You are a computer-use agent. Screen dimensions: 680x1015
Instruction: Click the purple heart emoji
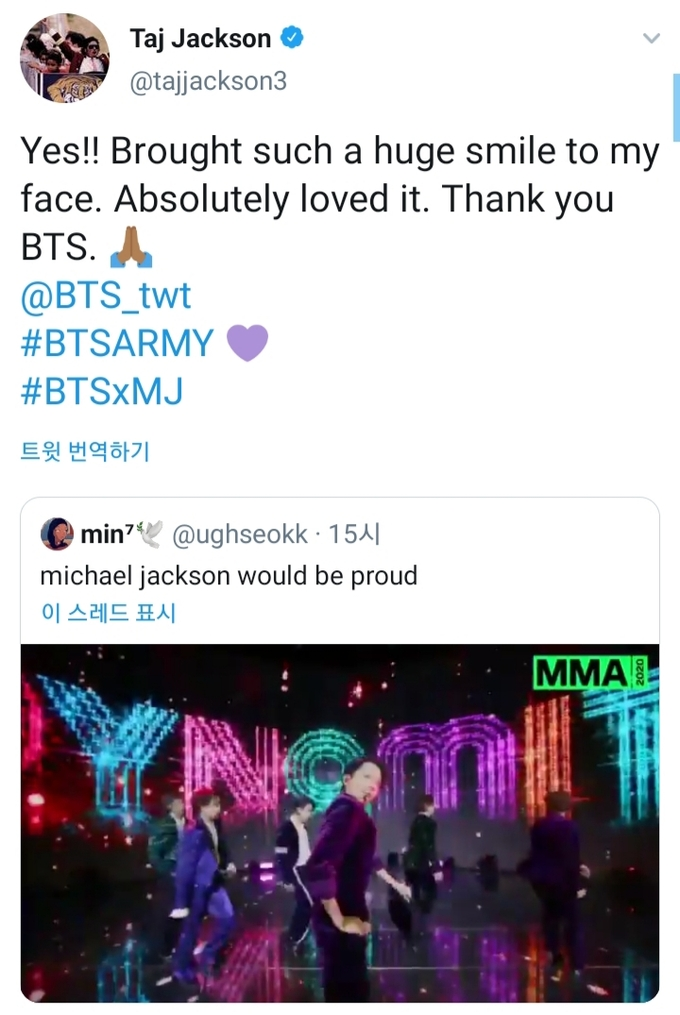(247, 343)
